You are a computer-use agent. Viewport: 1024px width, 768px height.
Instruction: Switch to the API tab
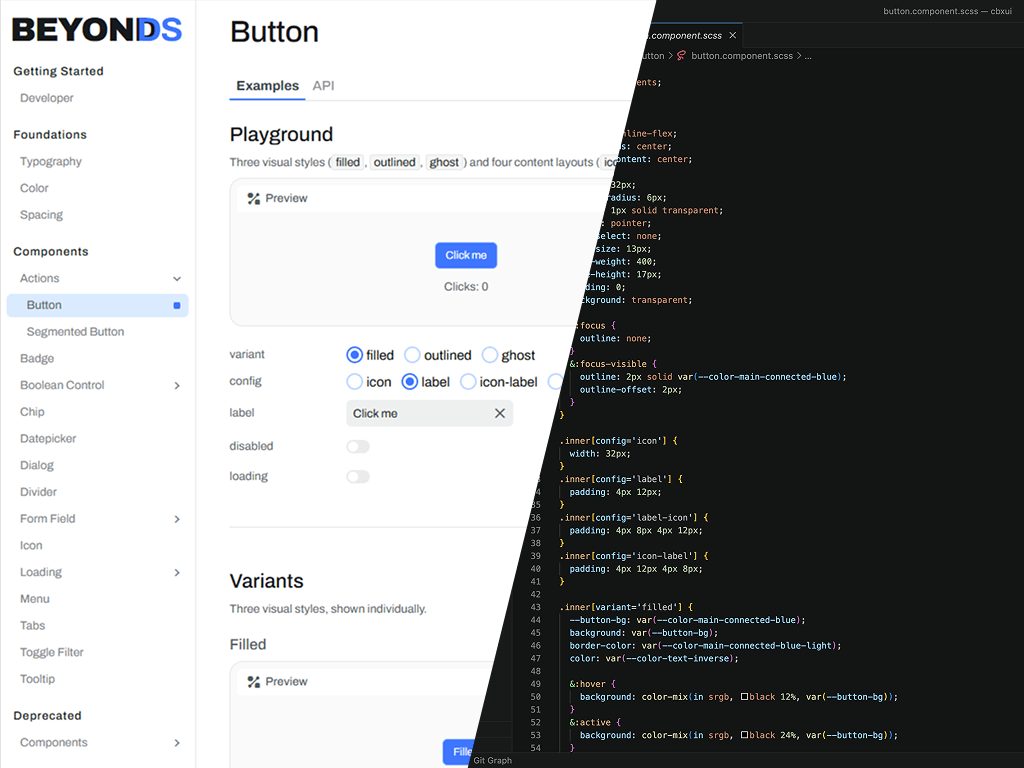coord(323,86)
